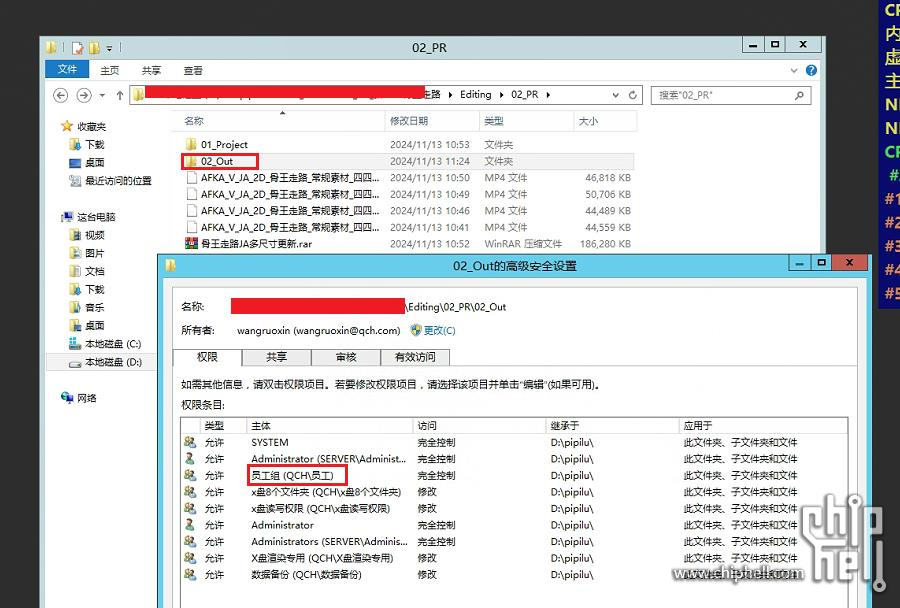This screenshot has height=608, width=900.
Task: Select Administrators (SERVER\Adminis... entry
Action: pyautogui.click(x=514, y=541)
